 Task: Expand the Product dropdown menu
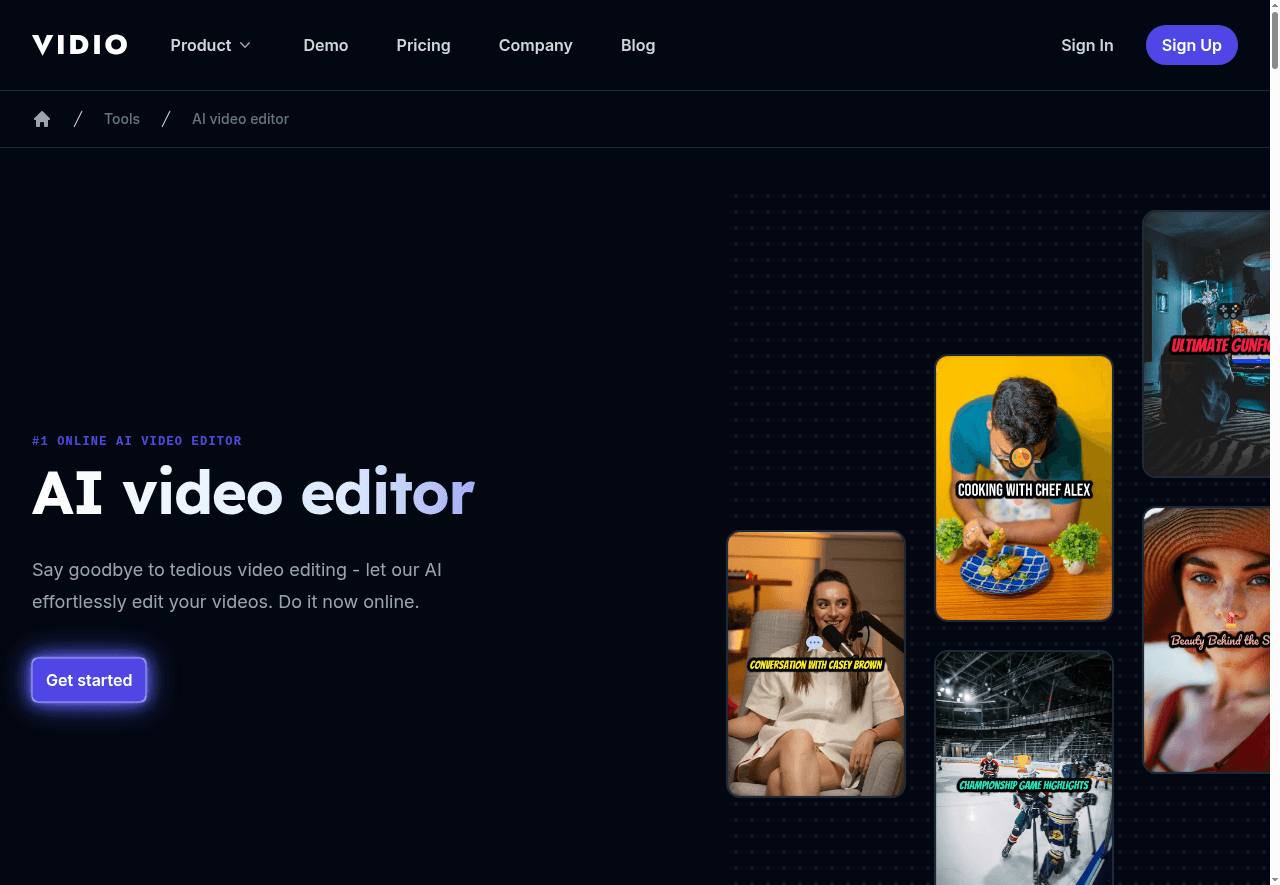(210, 45)
